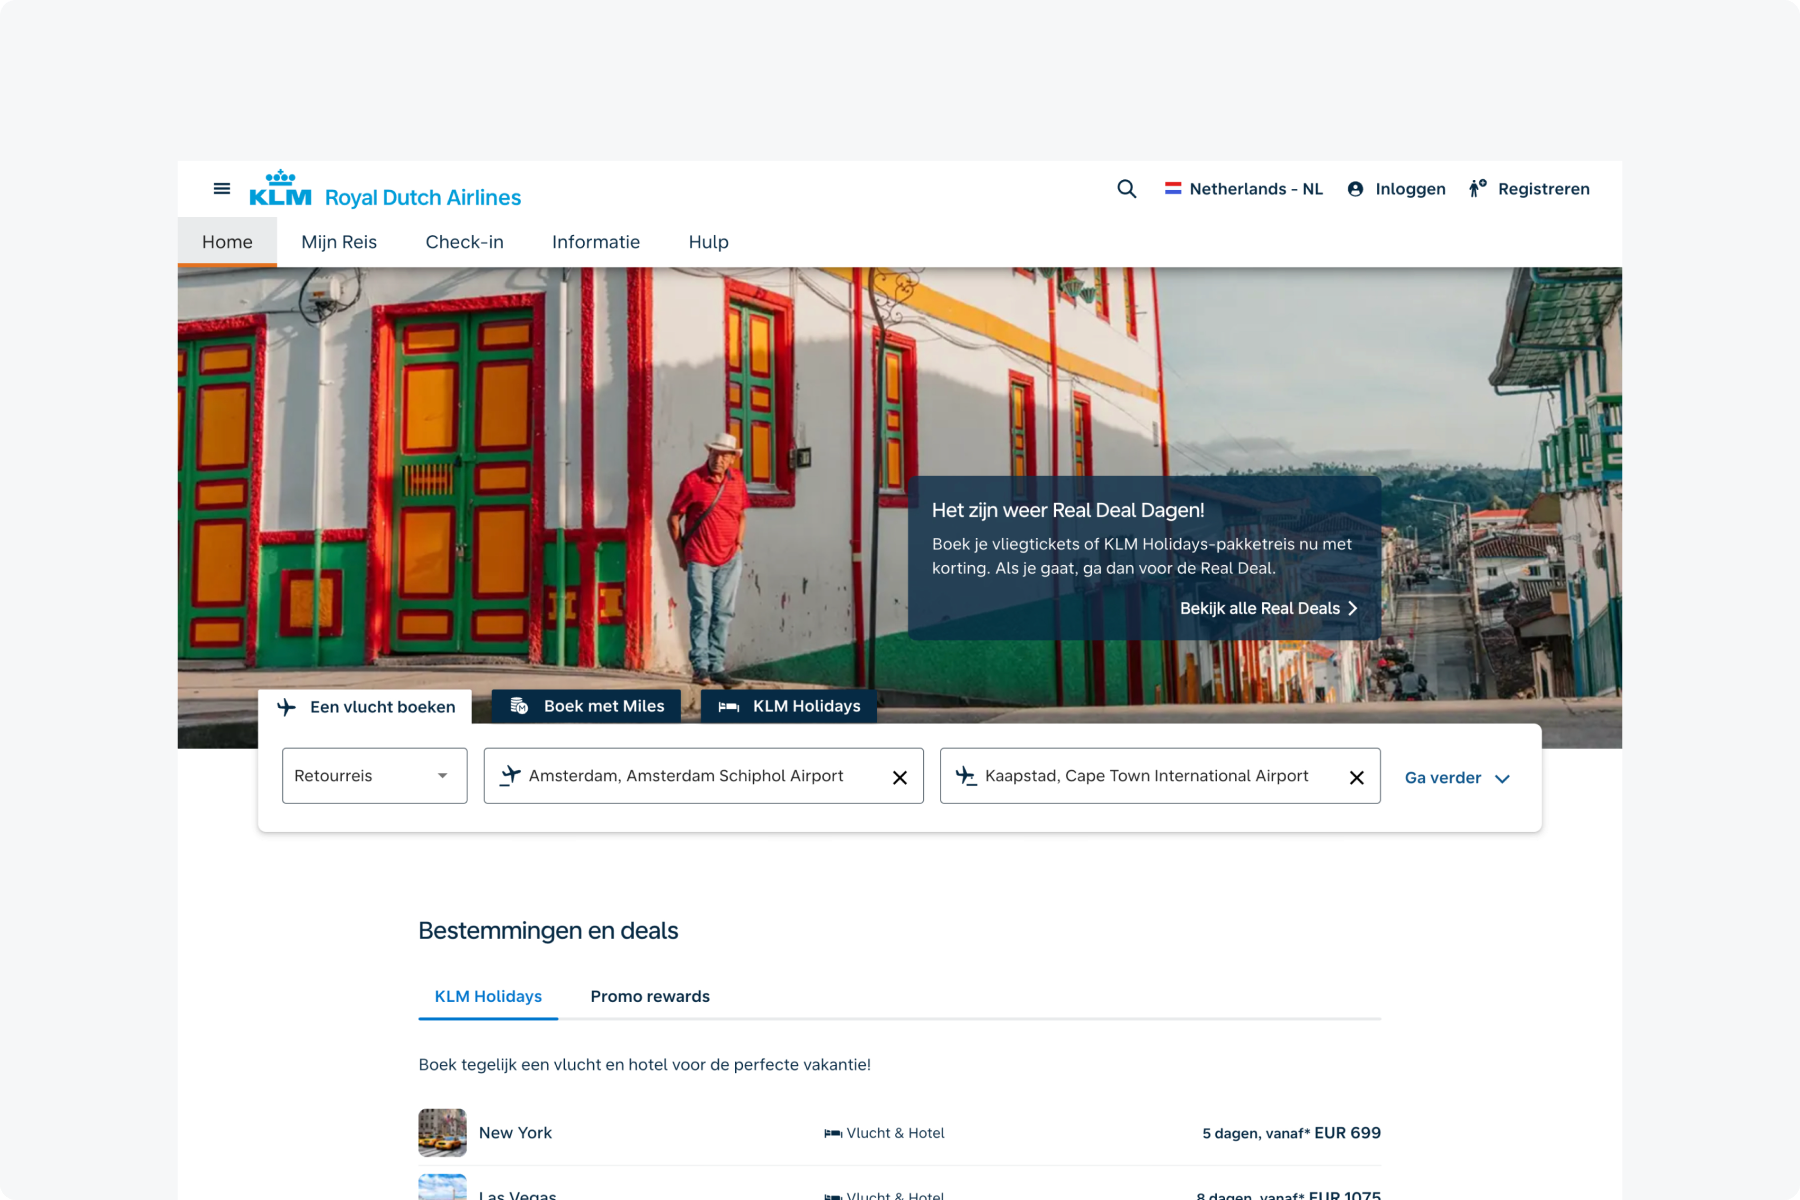Image resolution: width=1800 pixels, height=1200 pixels.
Task: Open the hamburger menu icon
Action: 222,188
